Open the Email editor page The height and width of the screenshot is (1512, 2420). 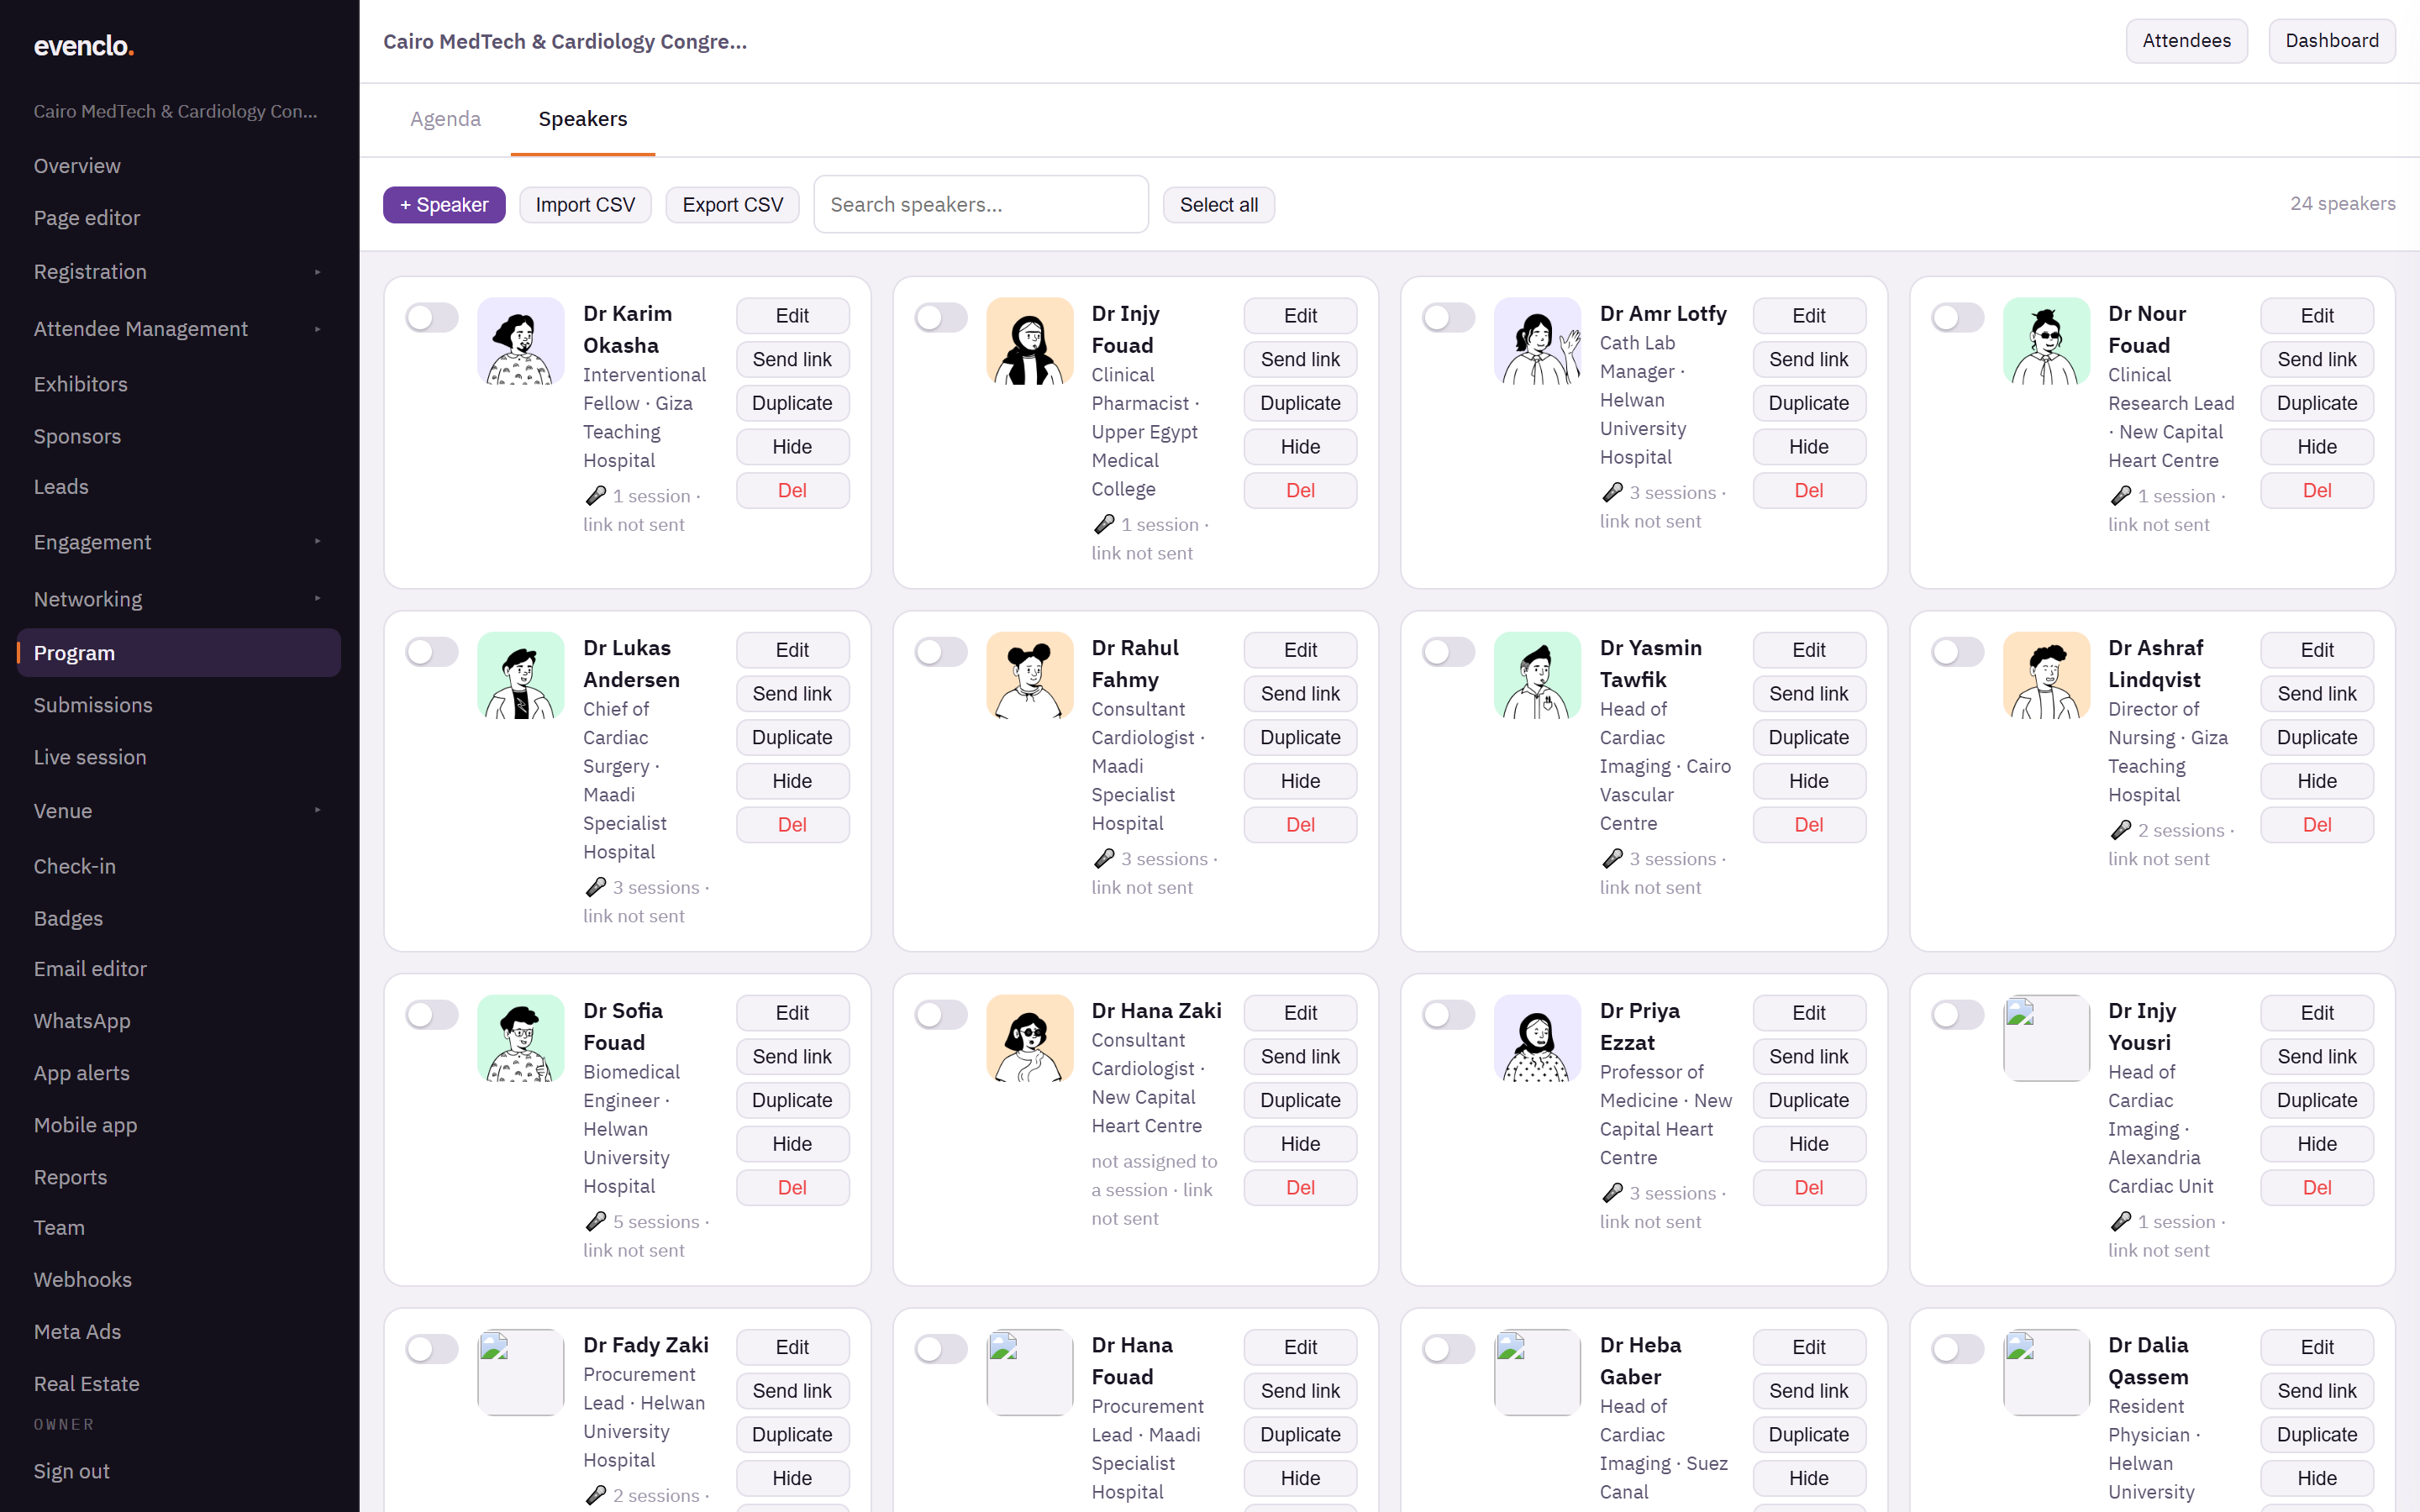click(x=179, y=969)
